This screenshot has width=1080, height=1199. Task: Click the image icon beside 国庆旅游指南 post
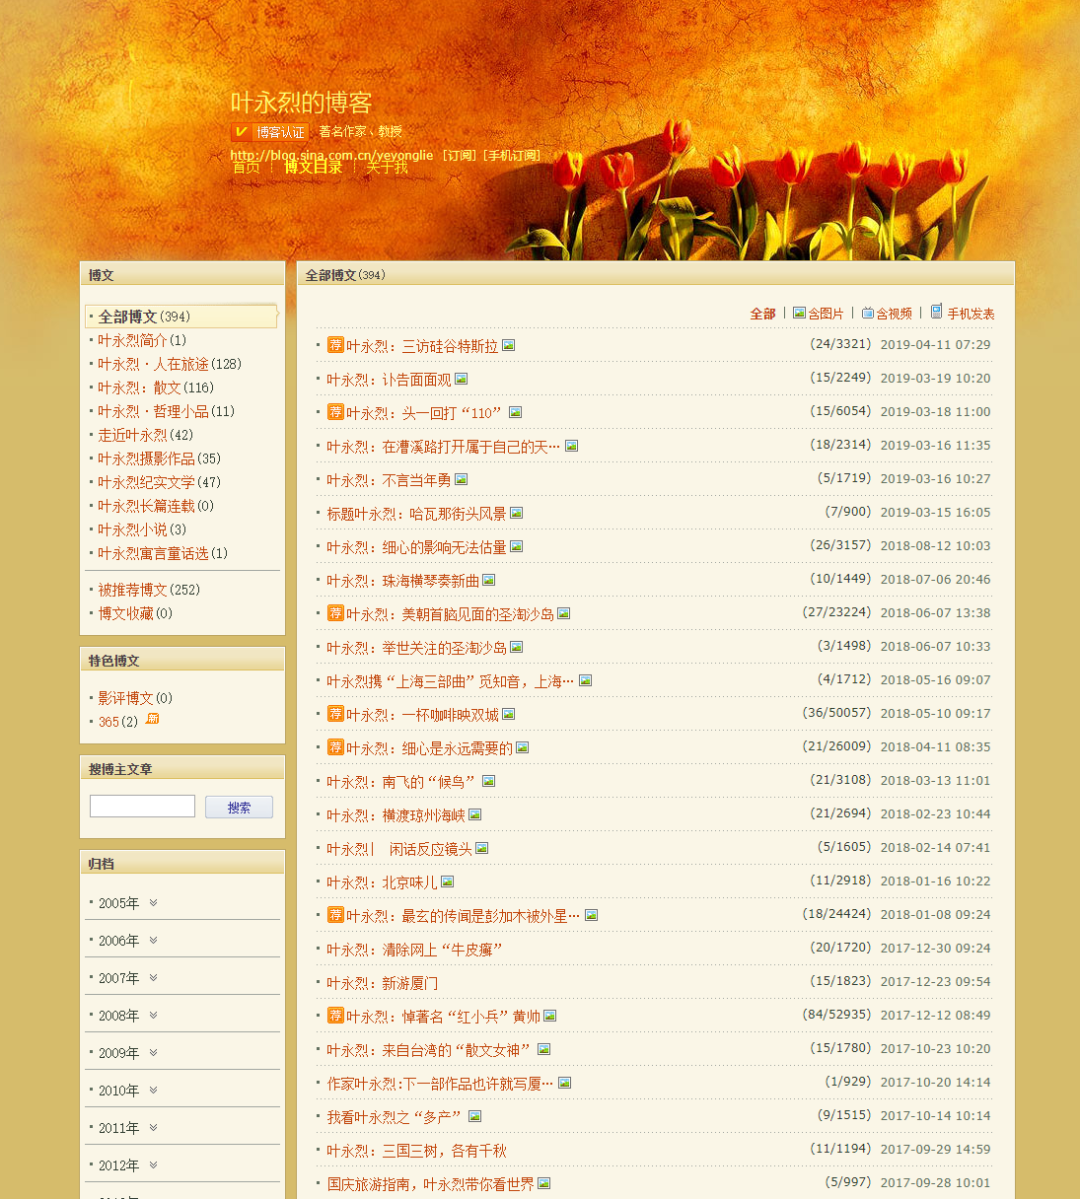click(544, 1181)
